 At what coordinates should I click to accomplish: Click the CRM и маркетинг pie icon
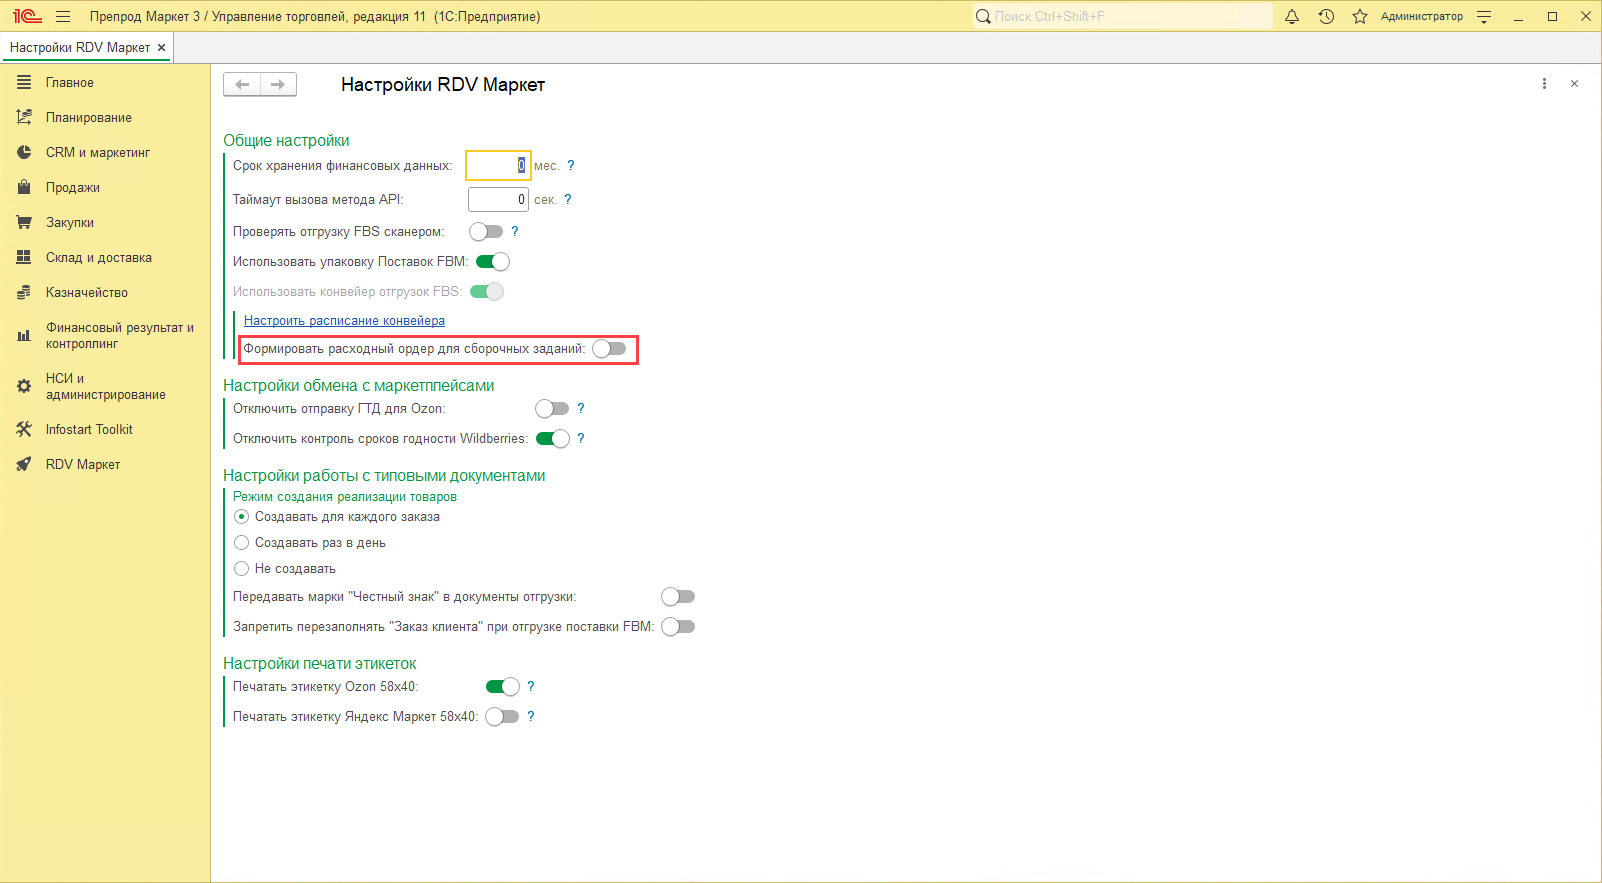coord(24,152)
